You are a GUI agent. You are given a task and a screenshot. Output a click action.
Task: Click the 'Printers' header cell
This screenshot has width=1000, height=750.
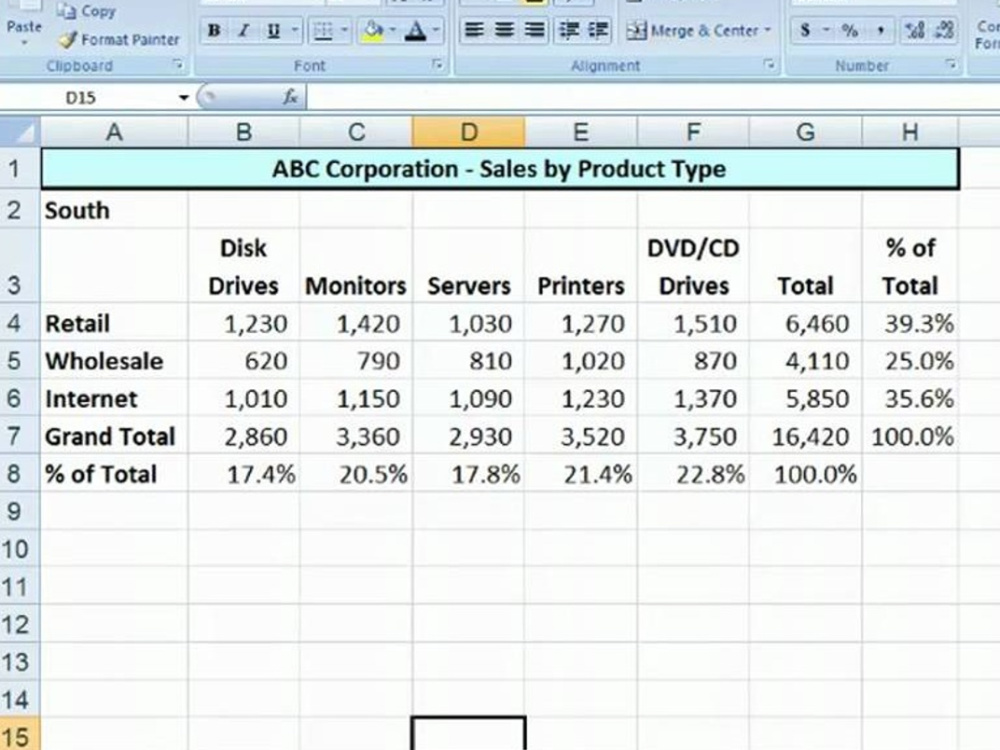(580, 266)
